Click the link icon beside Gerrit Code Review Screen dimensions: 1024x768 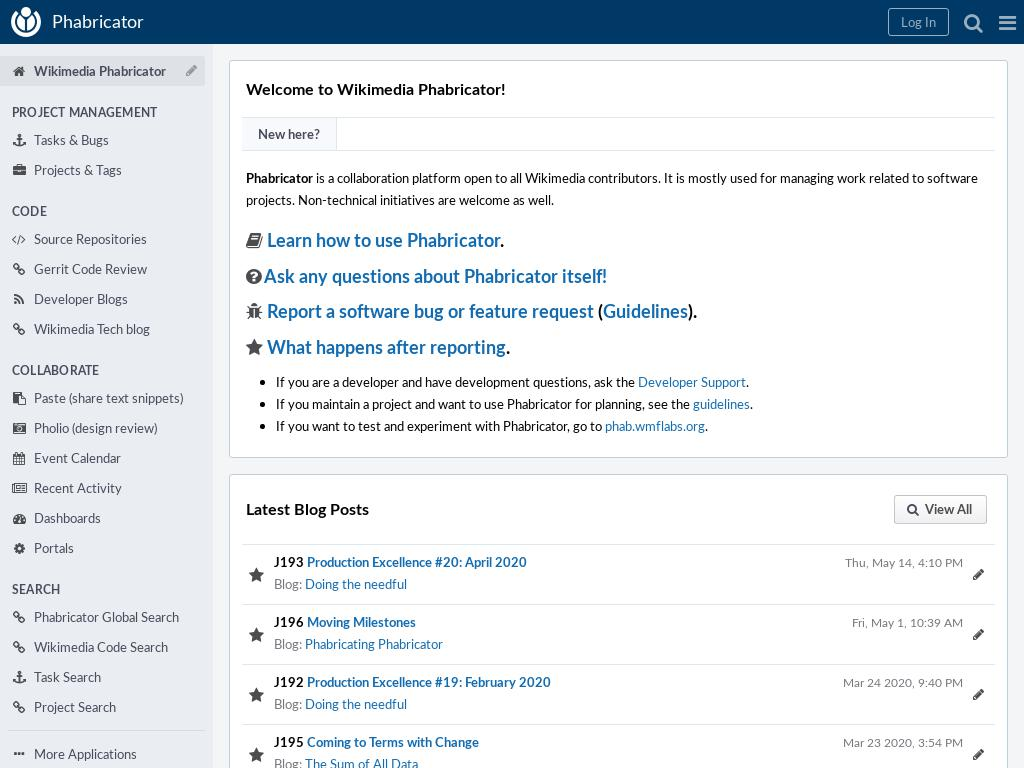[19, 269]
